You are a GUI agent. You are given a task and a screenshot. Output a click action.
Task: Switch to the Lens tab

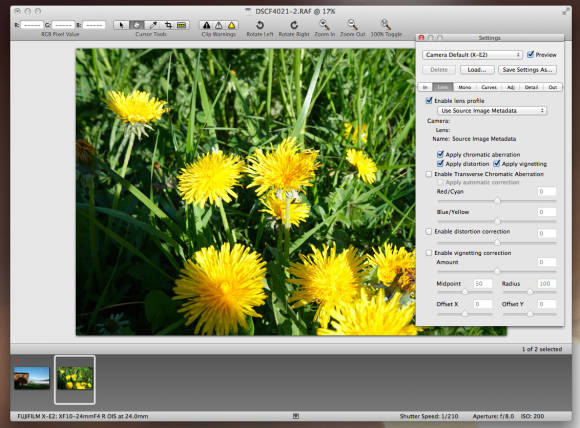point(443,87)
